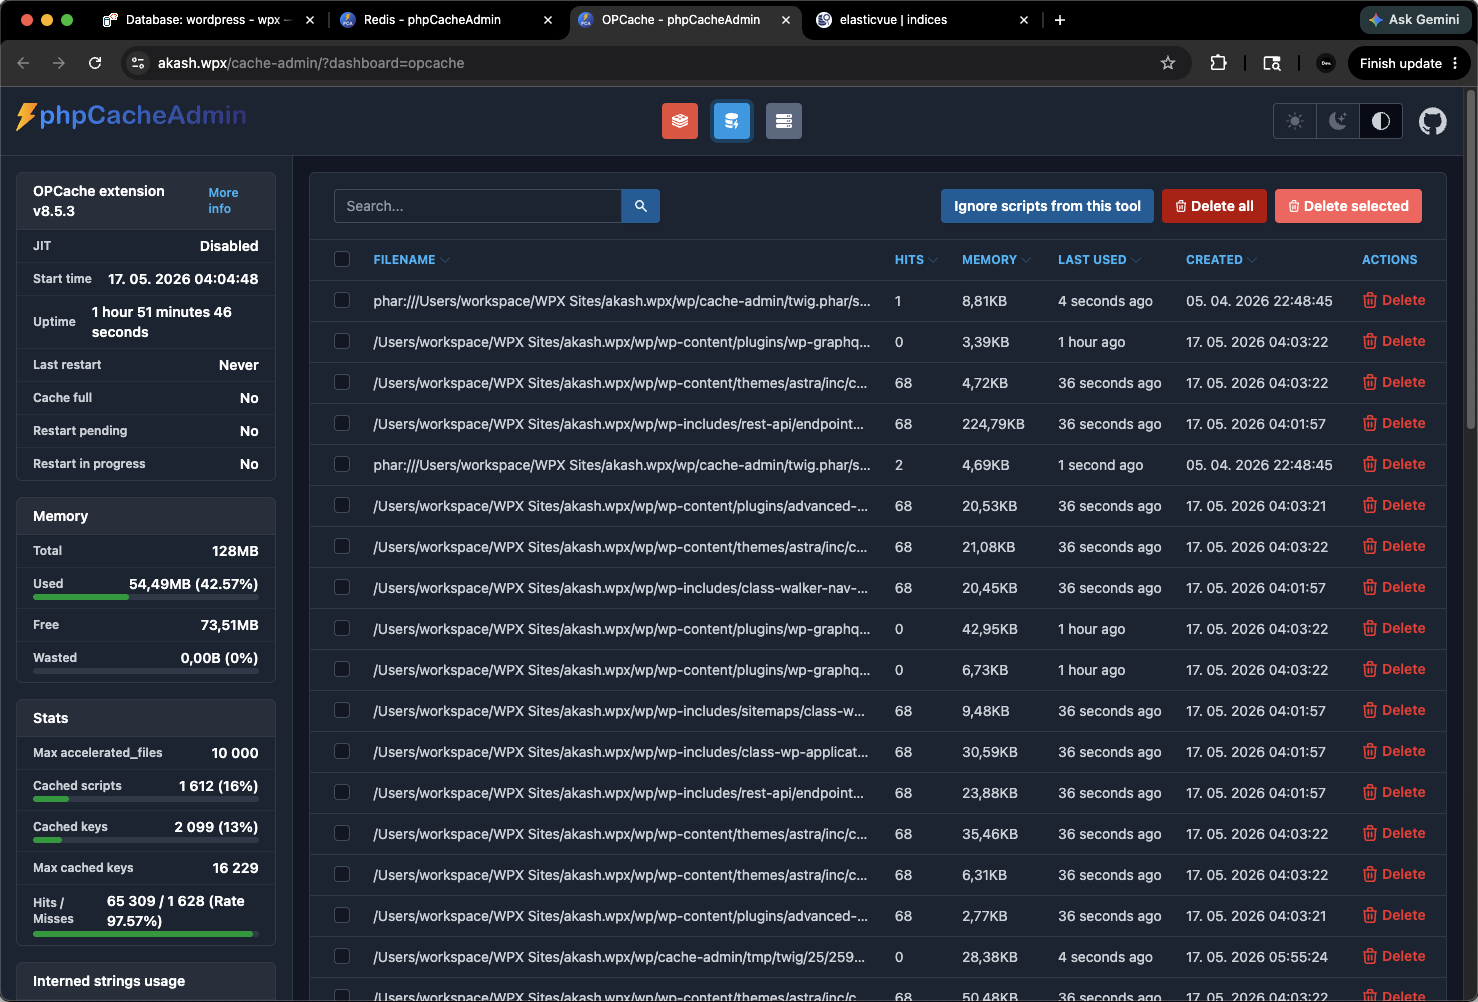1478x1002 pixels.
Task: Open new browser tab
Action: click(1060, 20)
